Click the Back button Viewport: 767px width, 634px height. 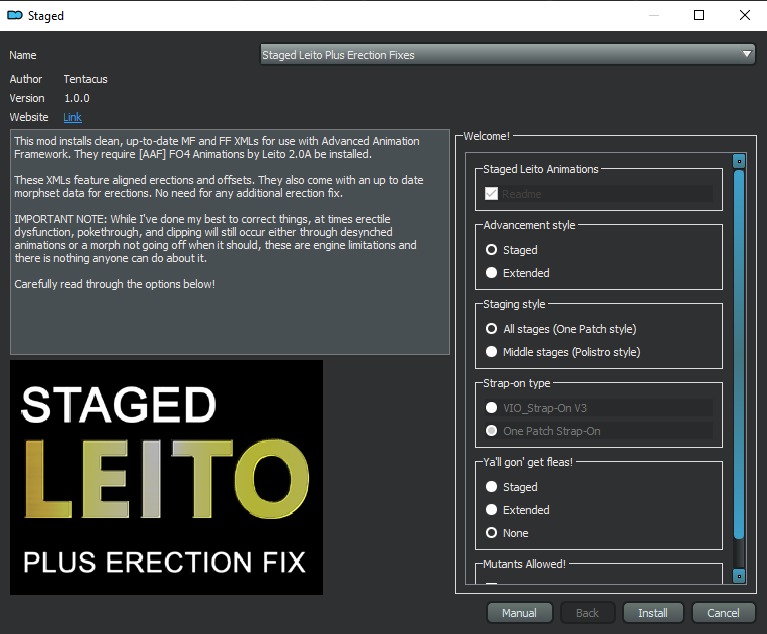(587, 613)
